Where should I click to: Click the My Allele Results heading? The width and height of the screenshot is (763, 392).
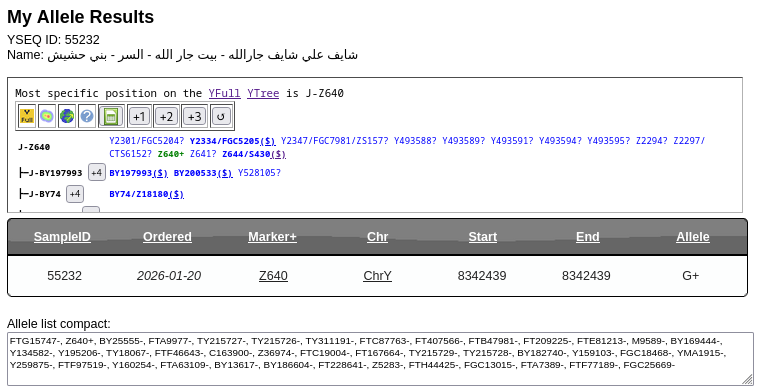click(81, 17)
